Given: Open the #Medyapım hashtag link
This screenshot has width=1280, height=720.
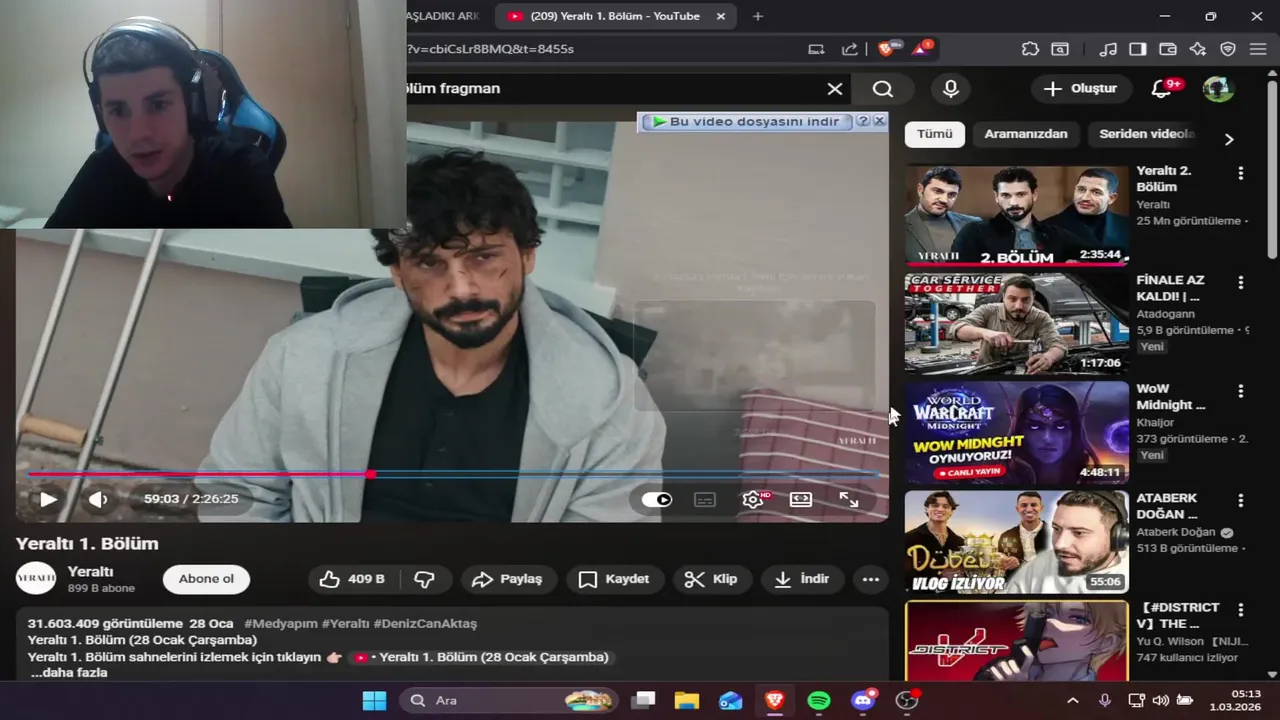Looking at the screenshot, I should (x=281, y=623).
